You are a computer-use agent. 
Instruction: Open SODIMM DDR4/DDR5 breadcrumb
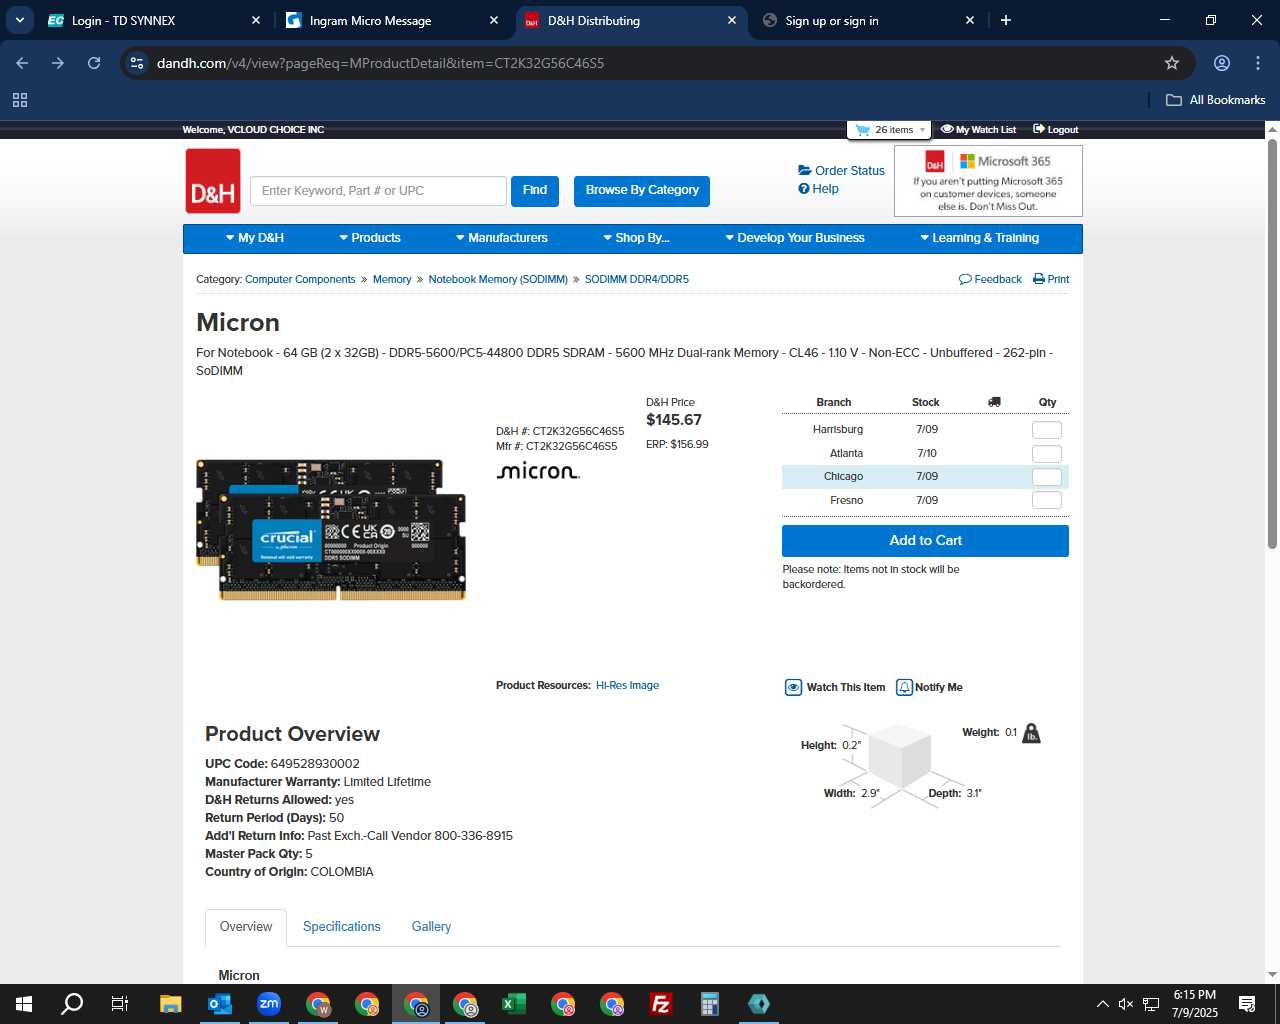pyautogui.click(x=637, y=280)
